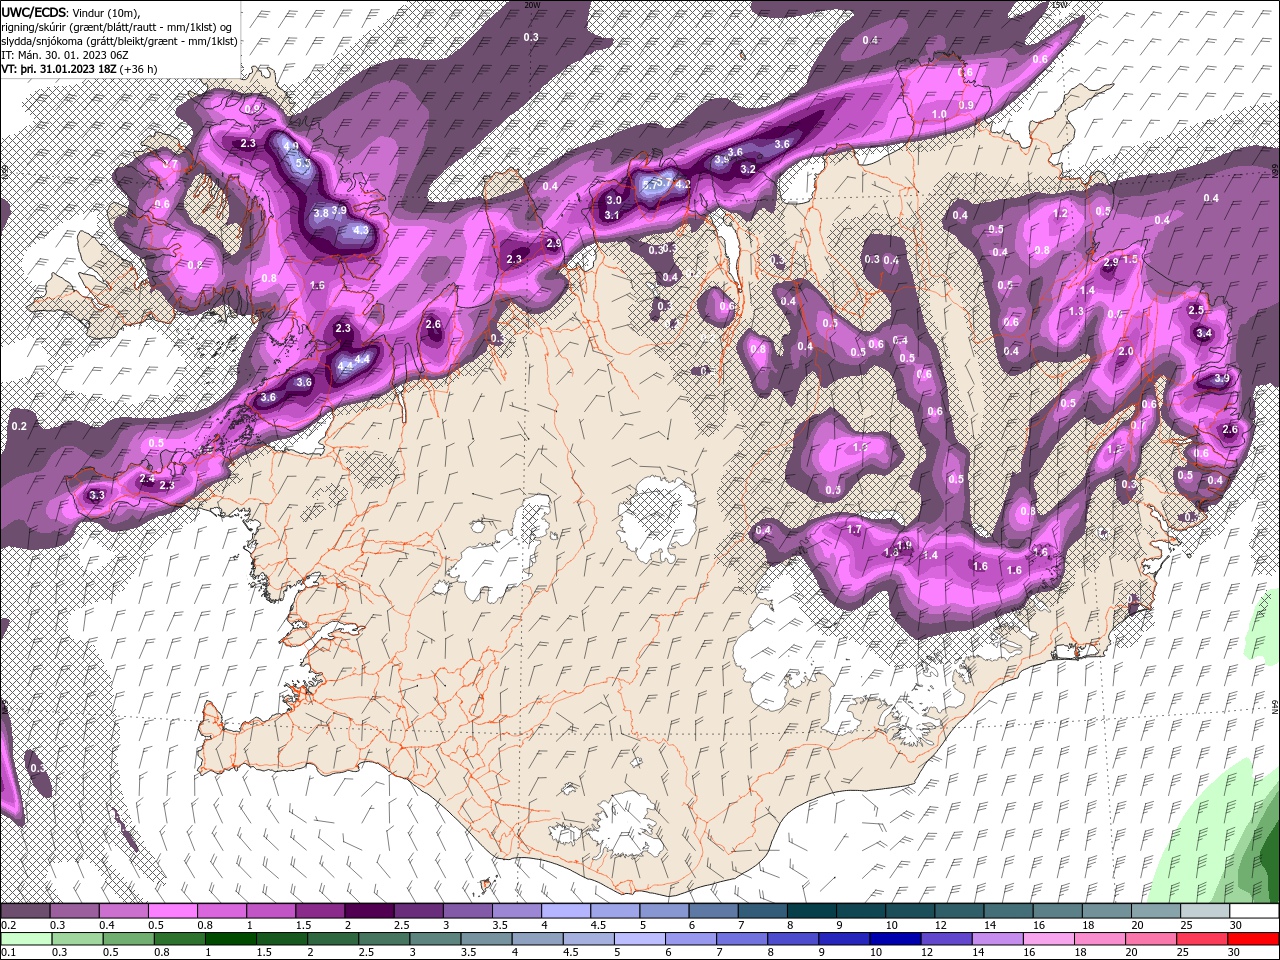Select upper legend swatch between 4 and 4.5
1280x960 pixels.
(566, 911)
